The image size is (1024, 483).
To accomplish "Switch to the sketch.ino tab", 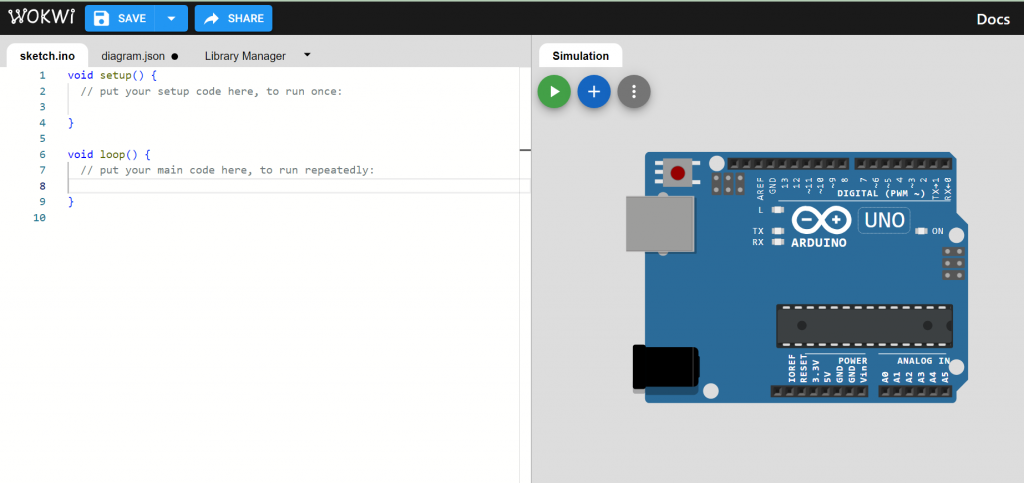I will (x=47, y=56).
